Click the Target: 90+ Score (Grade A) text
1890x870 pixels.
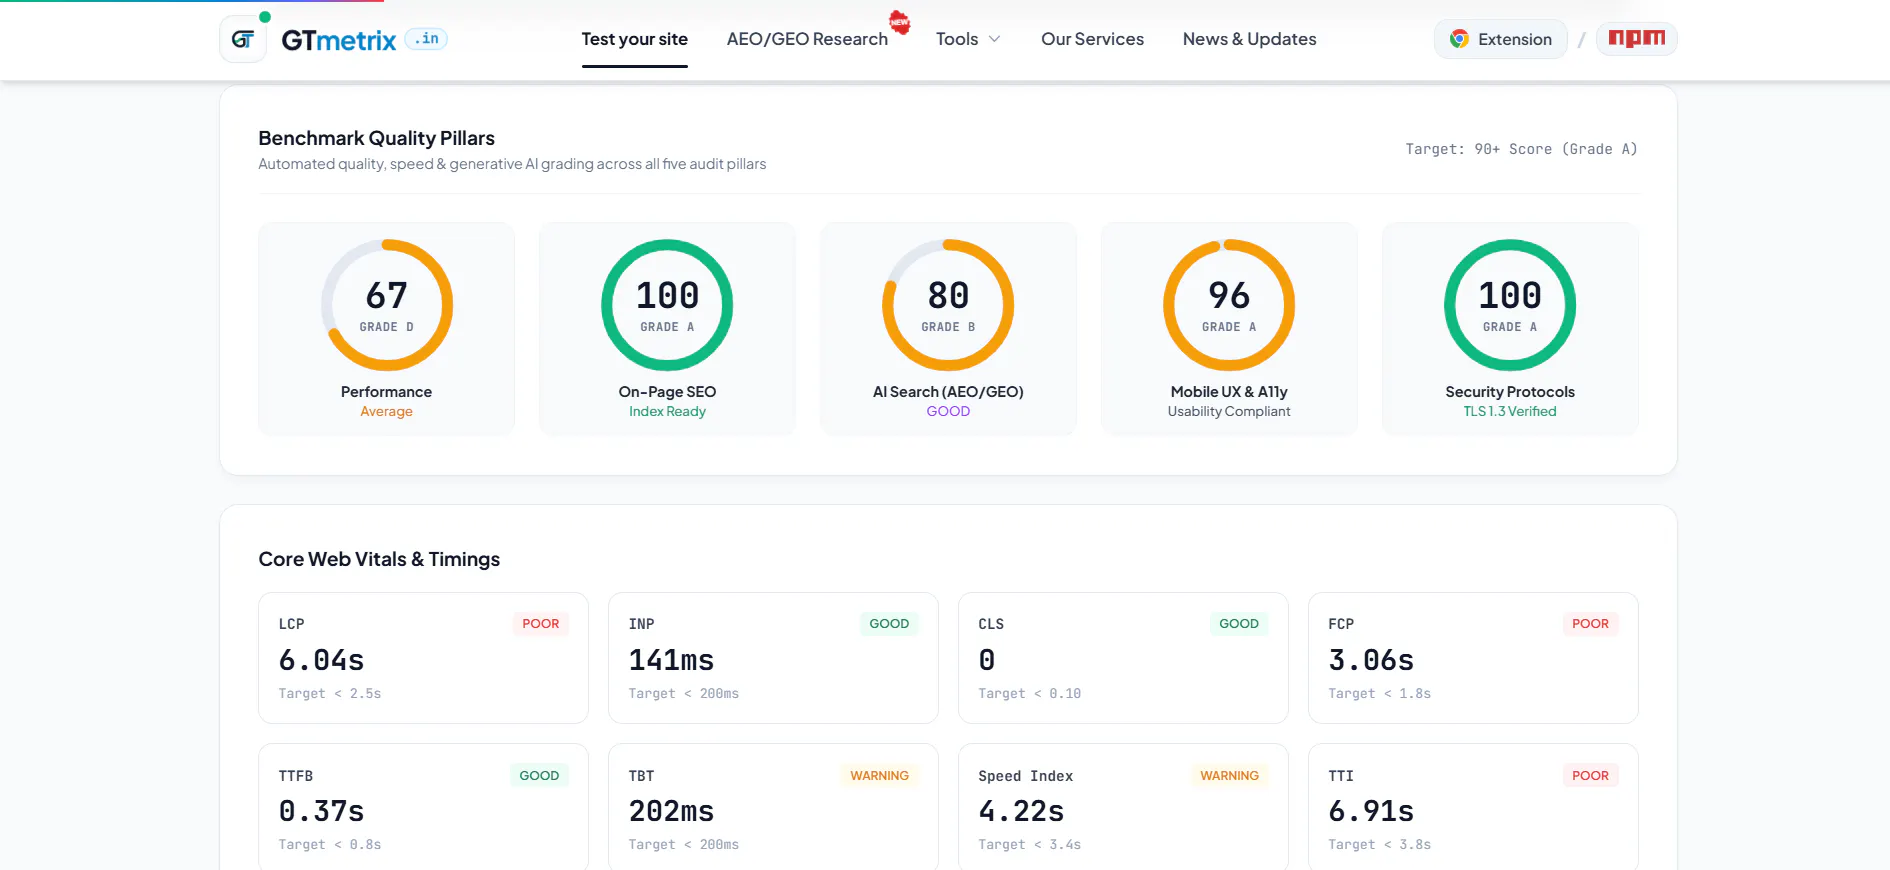pos(1521,149)
